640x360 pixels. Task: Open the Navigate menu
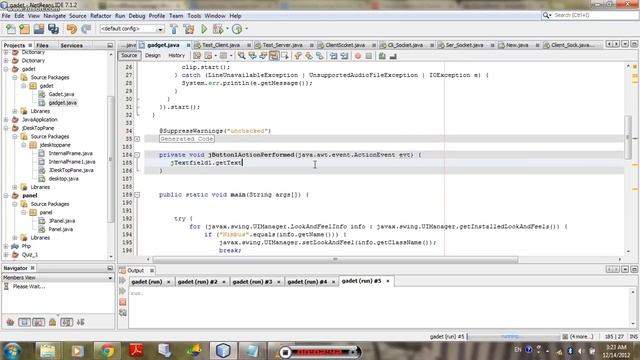click(x=54, y=16)
